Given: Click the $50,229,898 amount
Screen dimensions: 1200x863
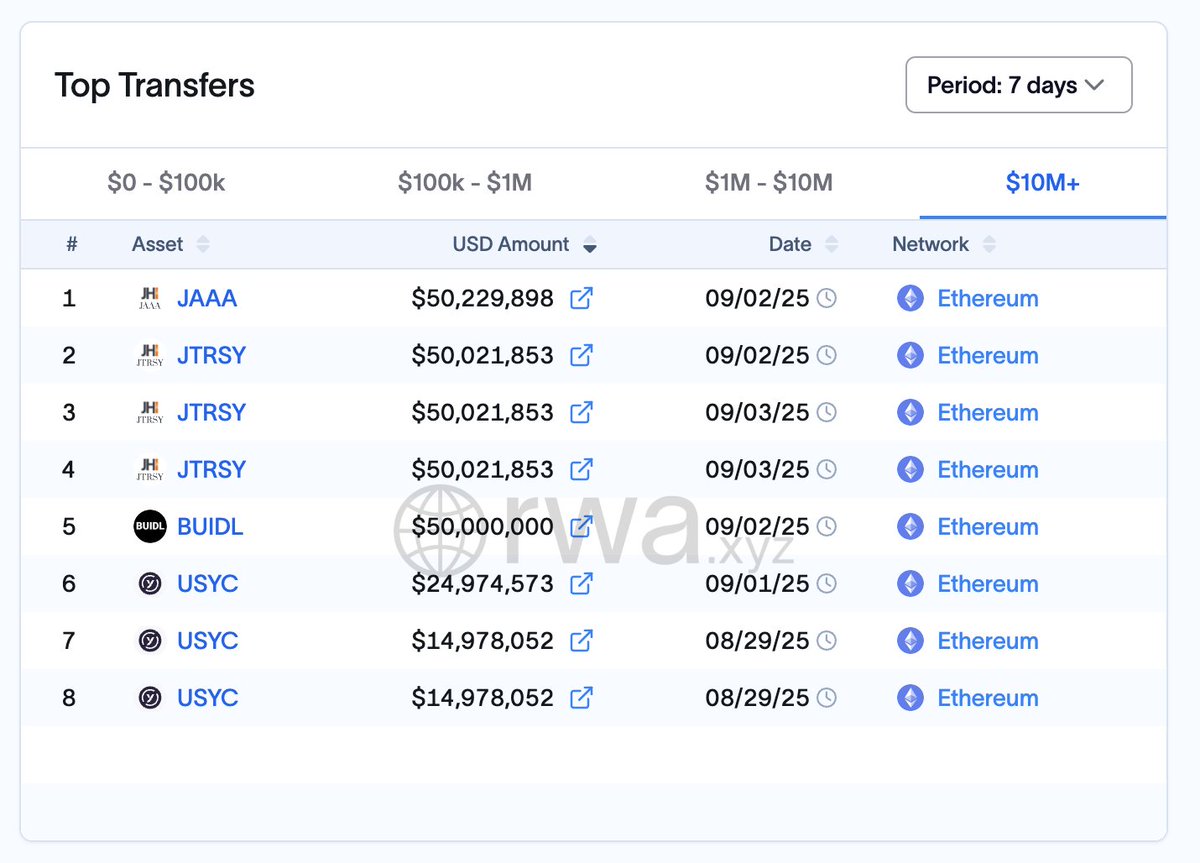Looking at the screenshot, I should 482,298.
